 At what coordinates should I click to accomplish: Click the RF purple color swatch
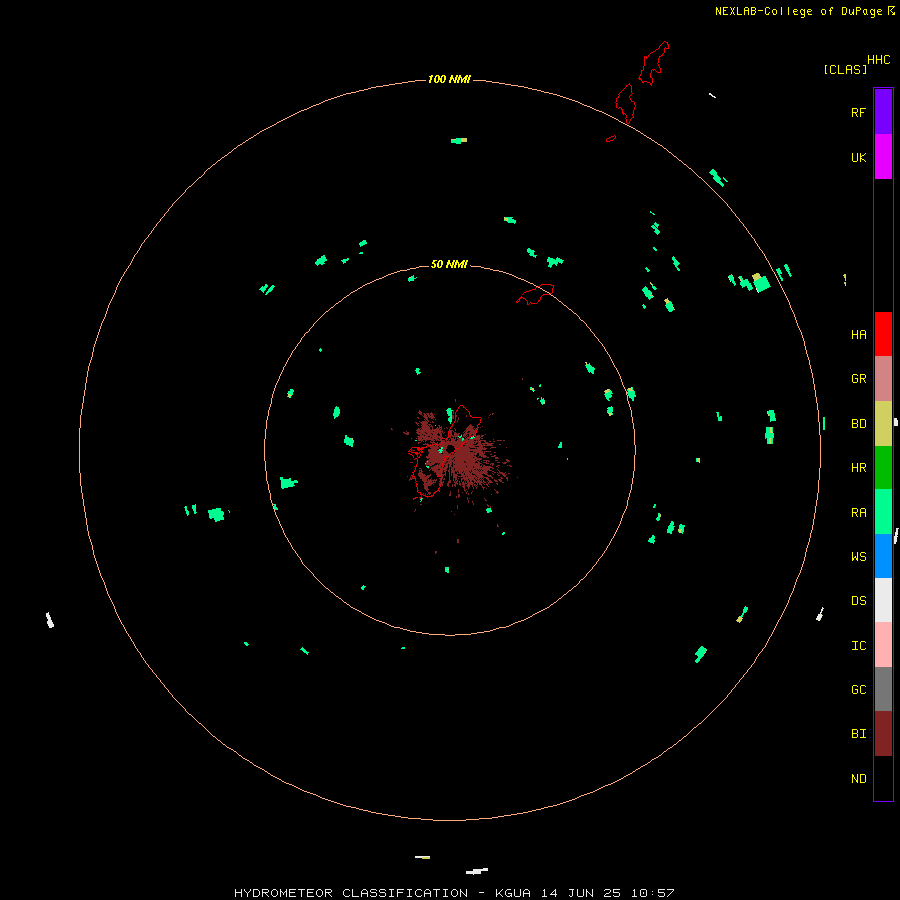(883, 112)
